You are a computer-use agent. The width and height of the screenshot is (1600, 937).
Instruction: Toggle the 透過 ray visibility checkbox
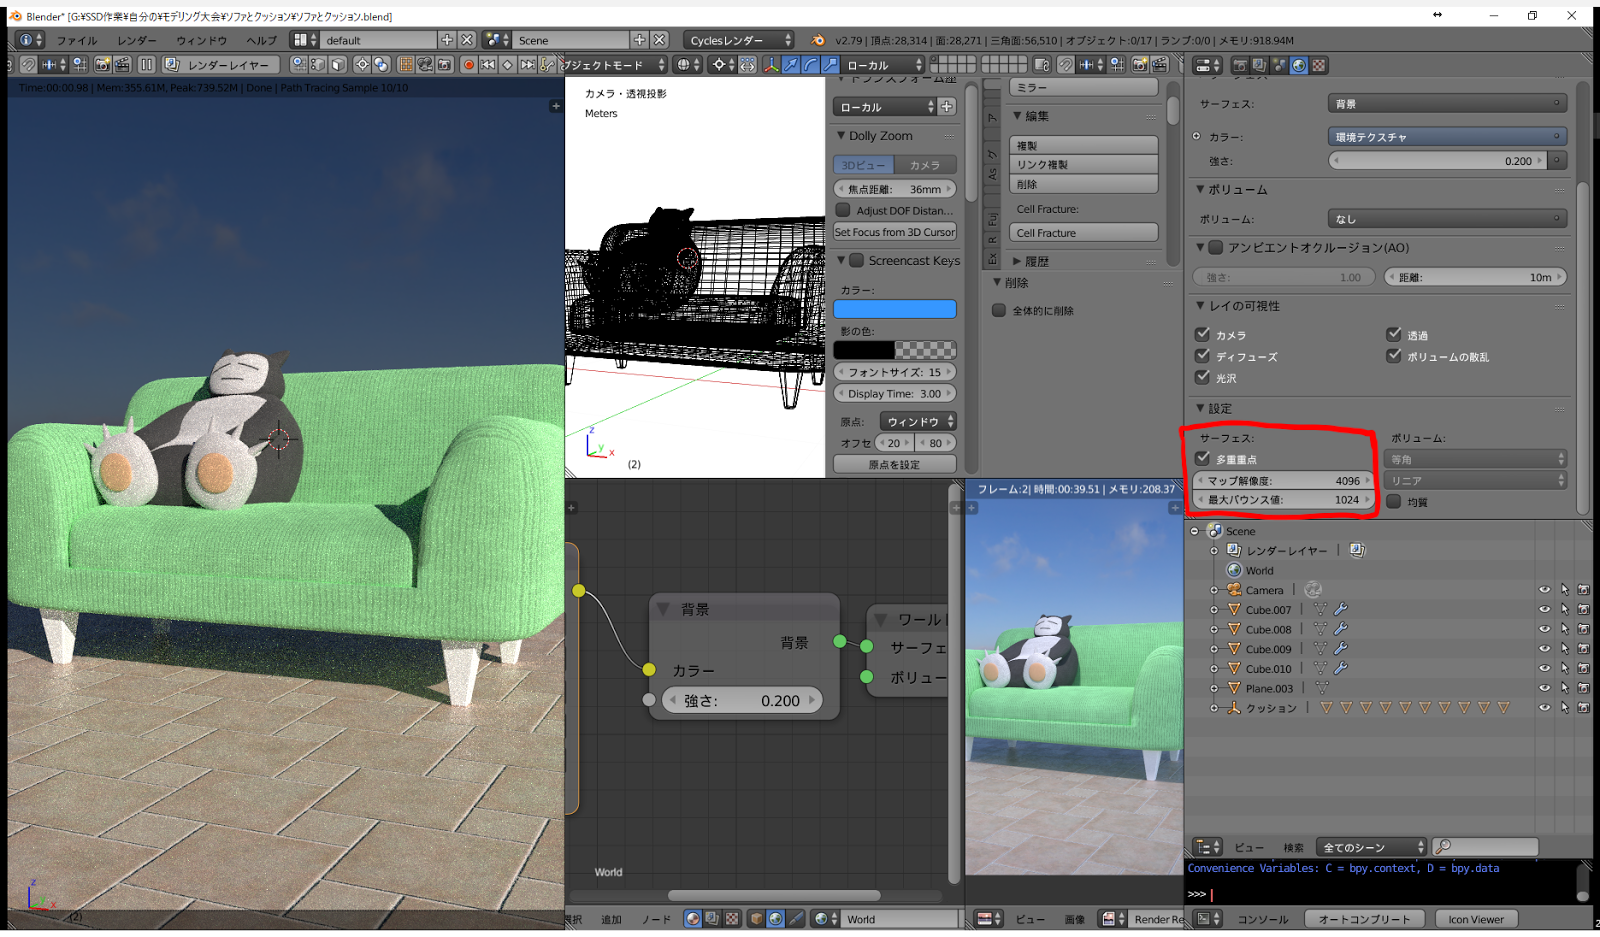coord(1394,334)
